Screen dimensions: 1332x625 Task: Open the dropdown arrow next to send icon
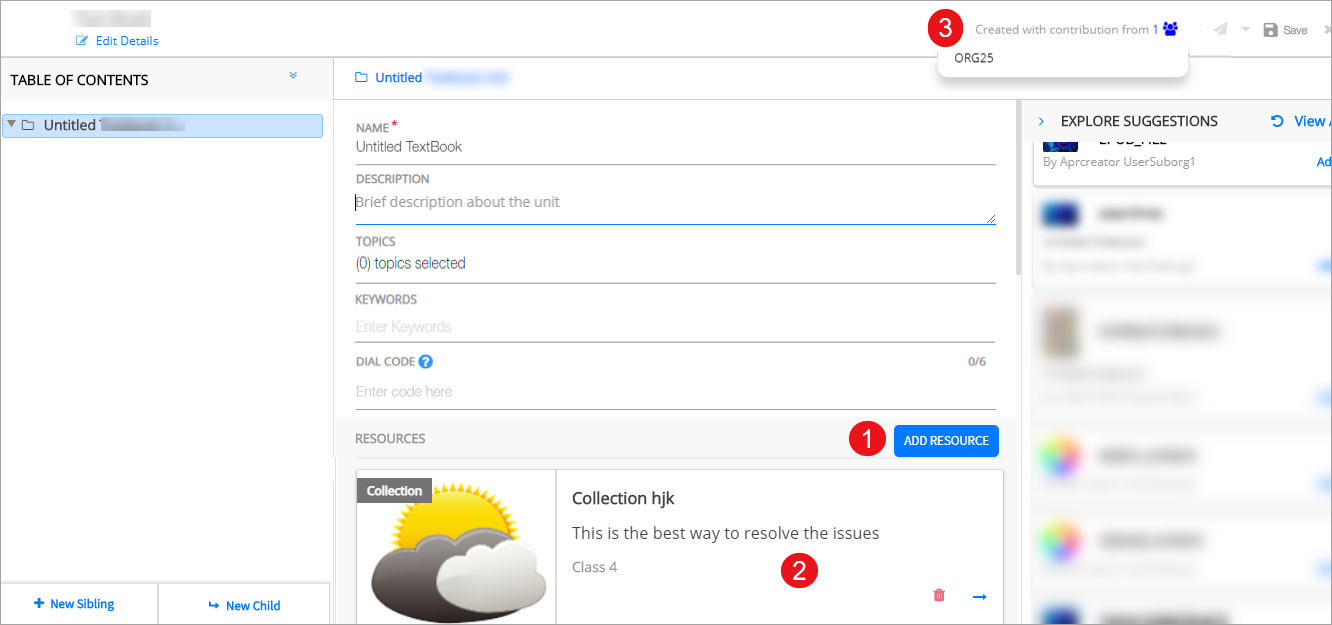pos(1245,30)
